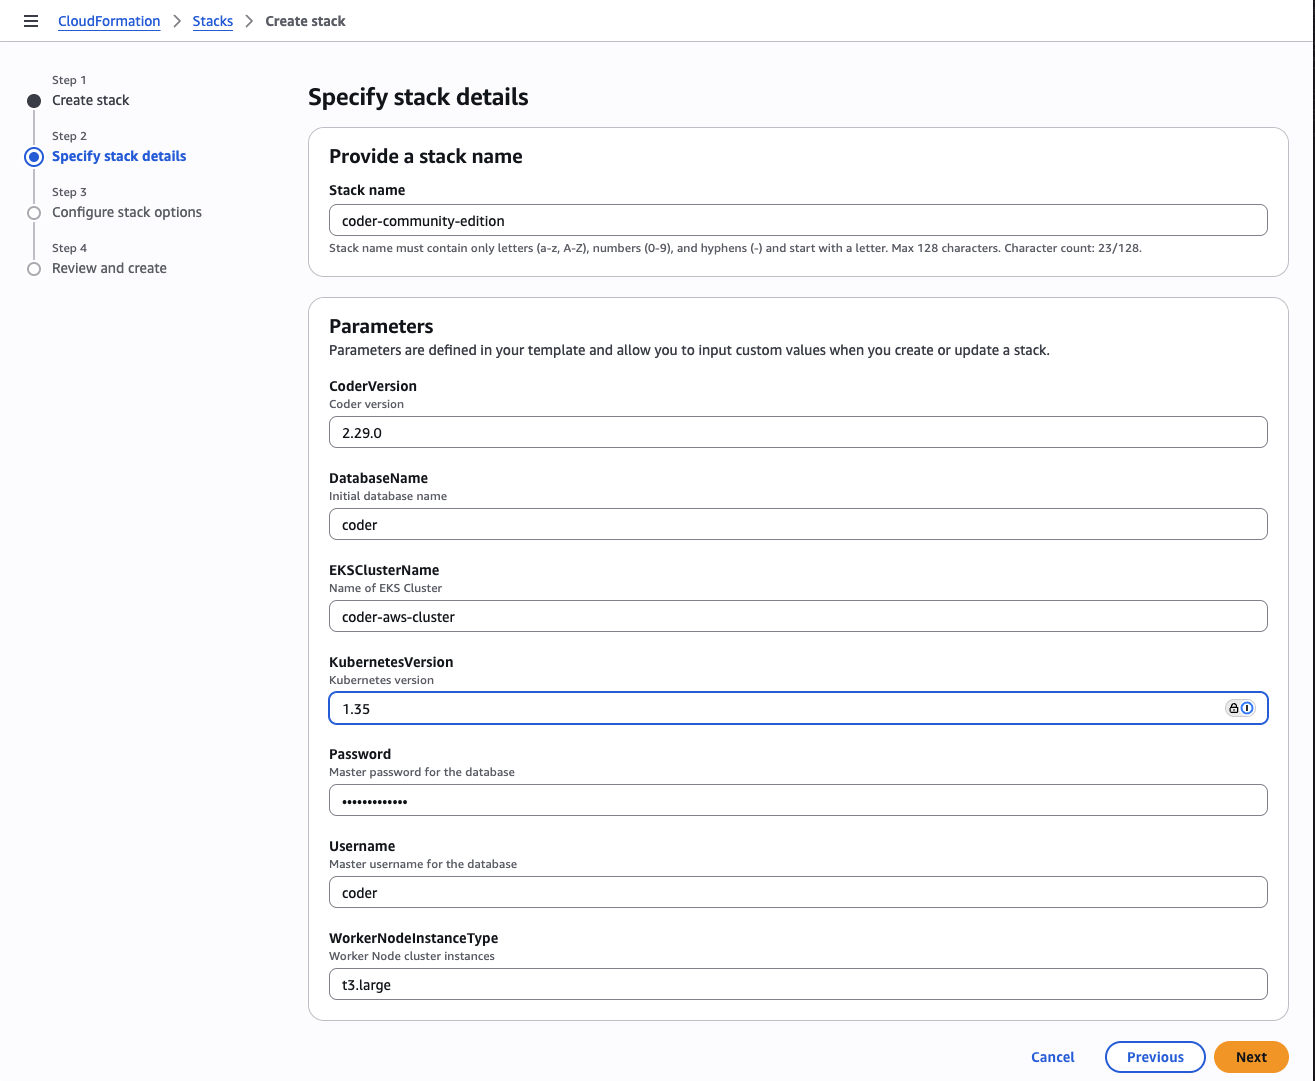The image size is (1315, 1081).
Task: Click the Step 4 empty circle indicator
Action: pyautogui.click(x=34, y=268)
